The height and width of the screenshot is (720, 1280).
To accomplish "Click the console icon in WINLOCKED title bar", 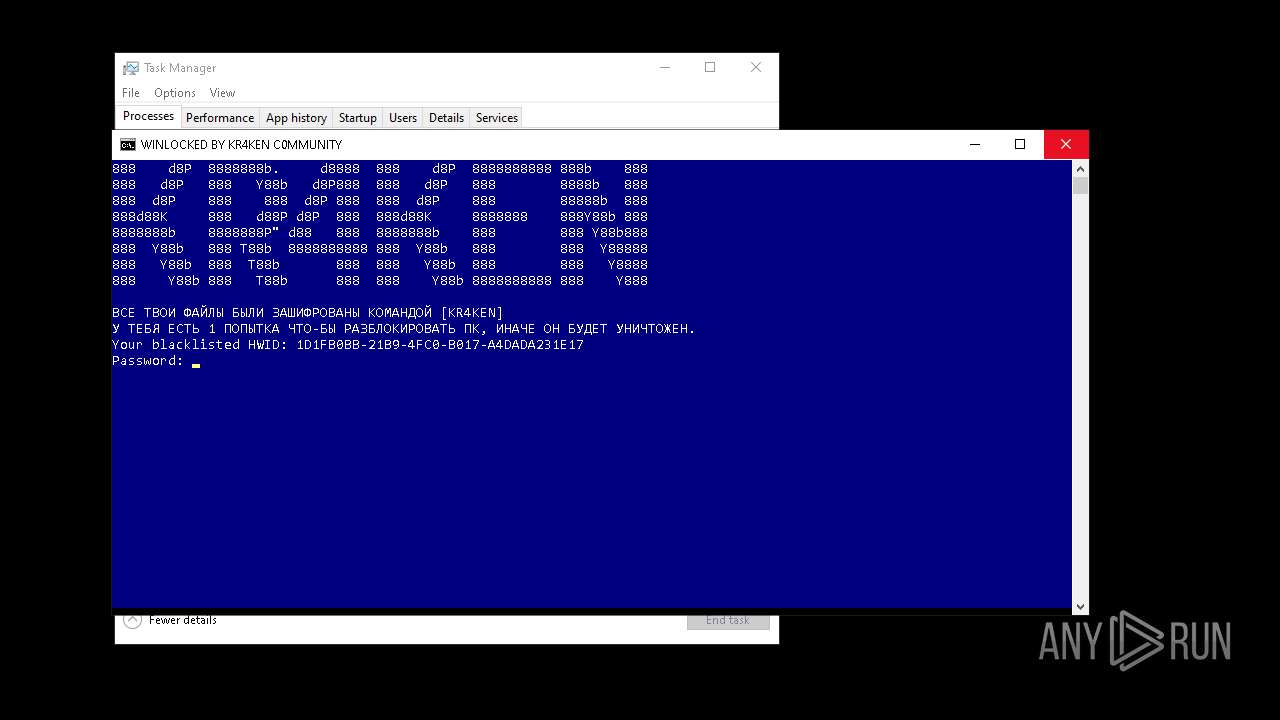I will pos(128,145).
